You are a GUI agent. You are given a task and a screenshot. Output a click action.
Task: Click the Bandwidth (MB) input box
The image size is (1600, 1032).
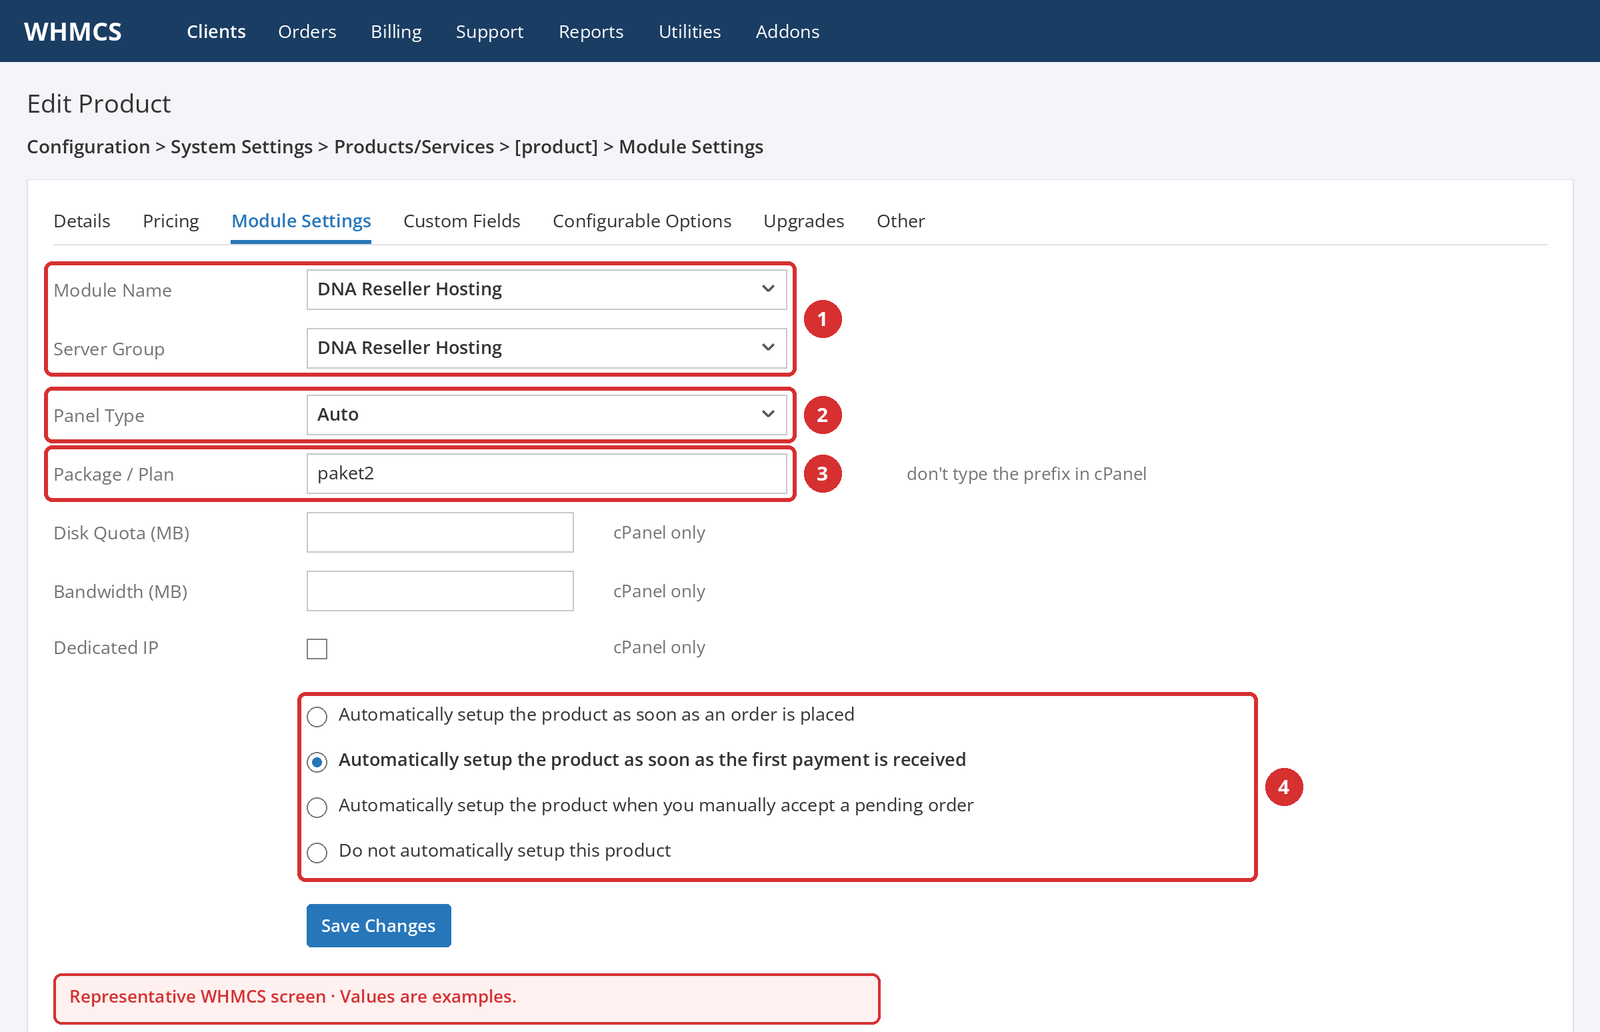click(x=440, y=591)
